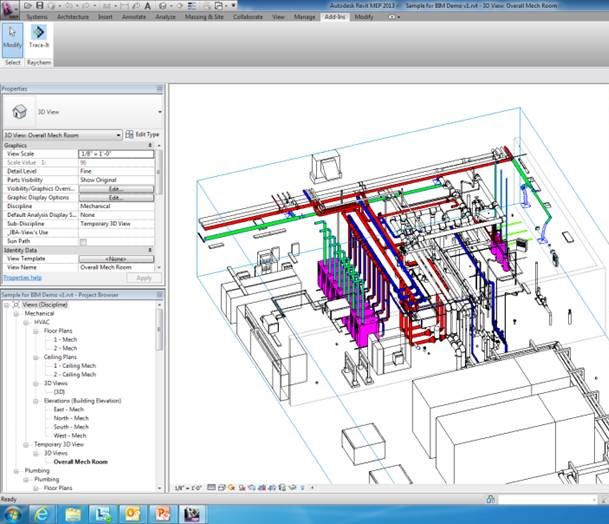Collapse the Identity Data properties section
This screenshot has width=609, height=524.
tap(150, 250)
